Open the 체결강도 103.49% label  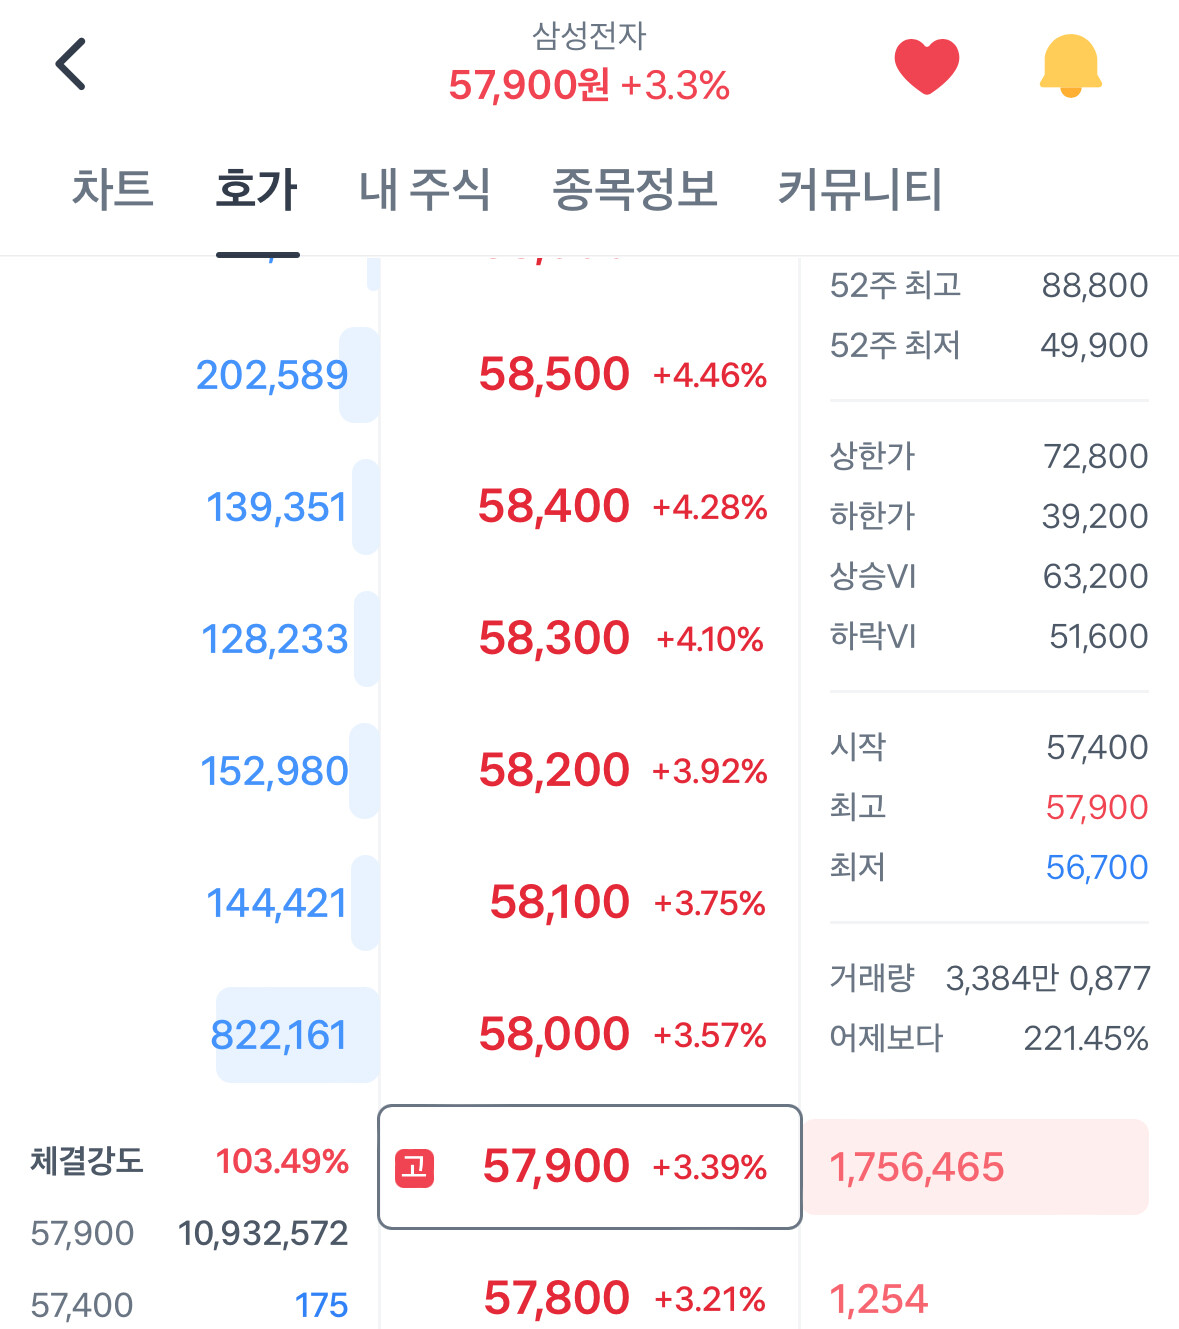(x=190, y=1161)
